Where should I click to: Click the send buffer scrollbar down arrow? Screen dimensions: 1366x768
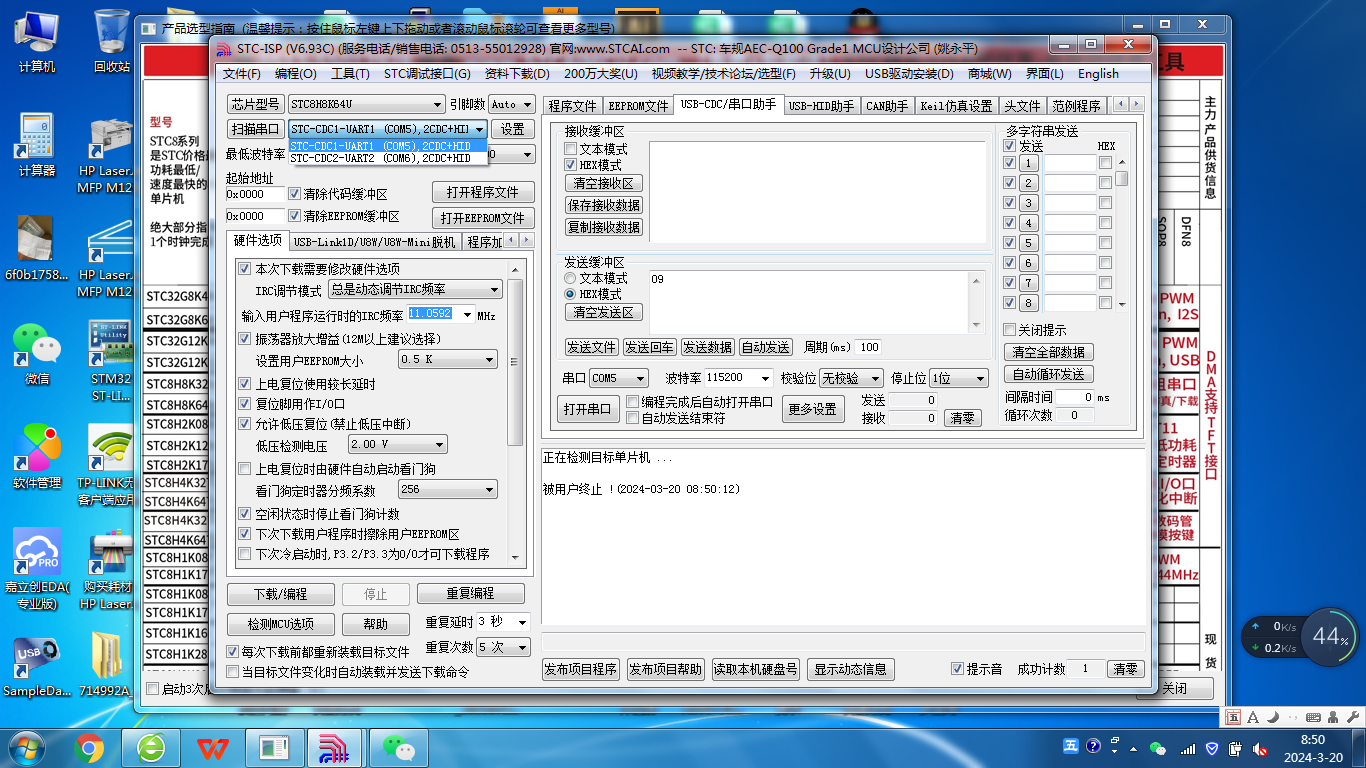tap(976, 324)
